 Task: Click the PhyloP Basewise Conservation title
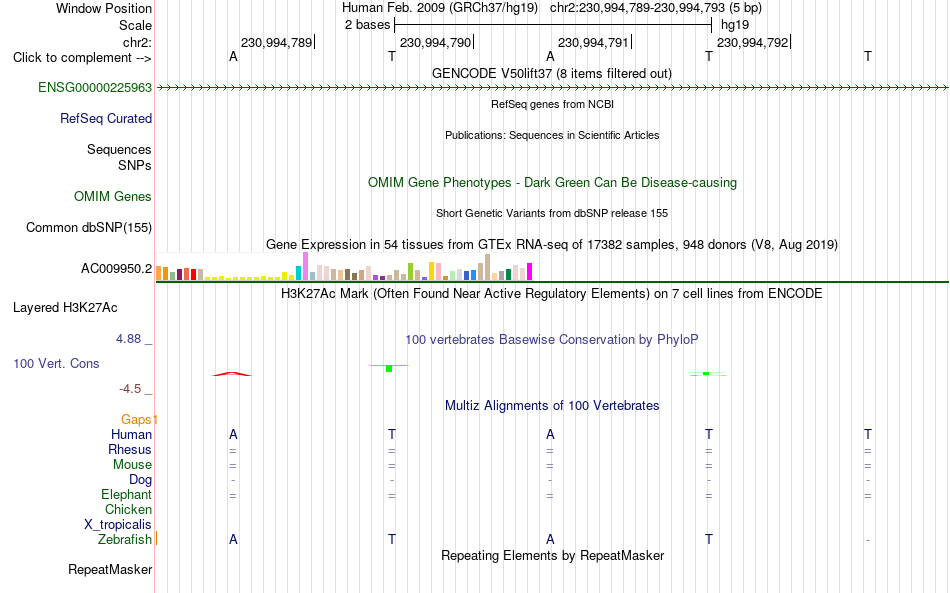click(x=551, y=340)
